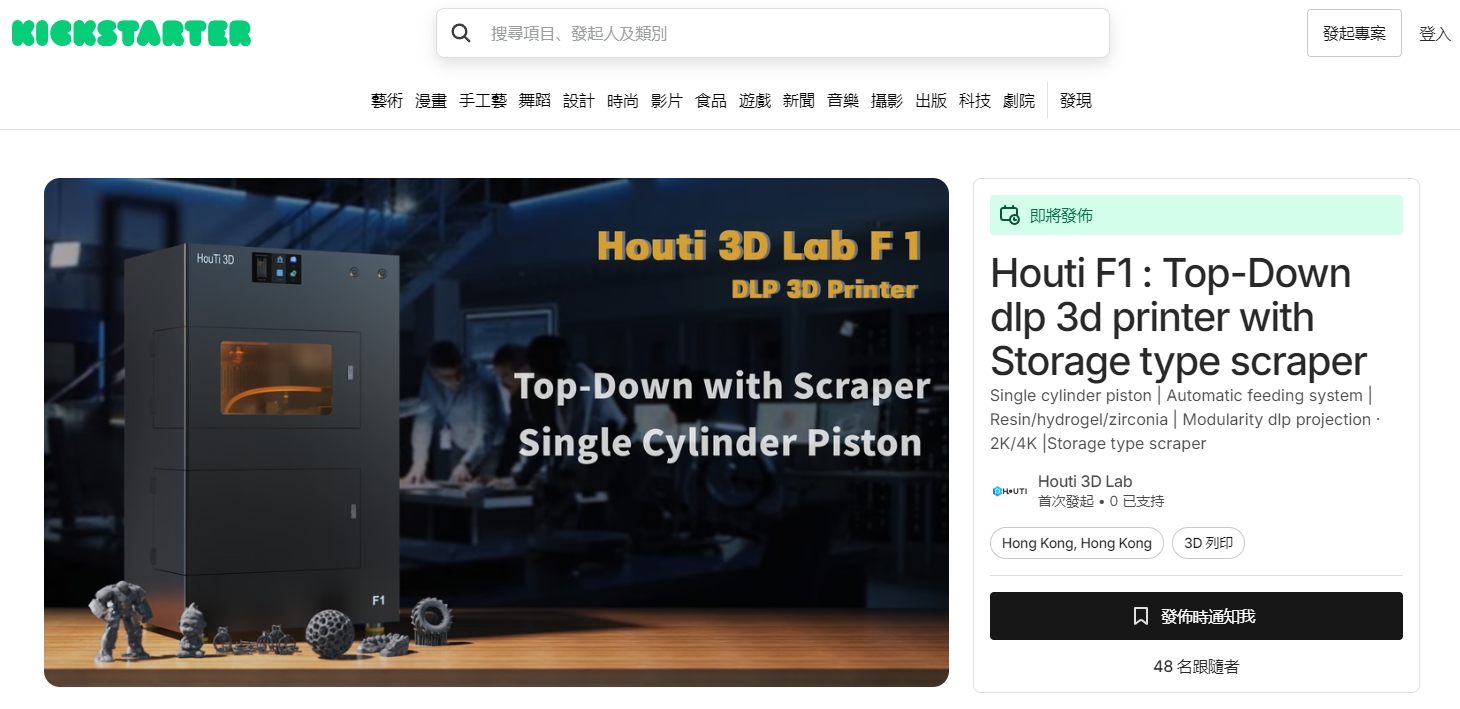
Task: Open the 遊戲 category
Action: click(x=754, y=100)
